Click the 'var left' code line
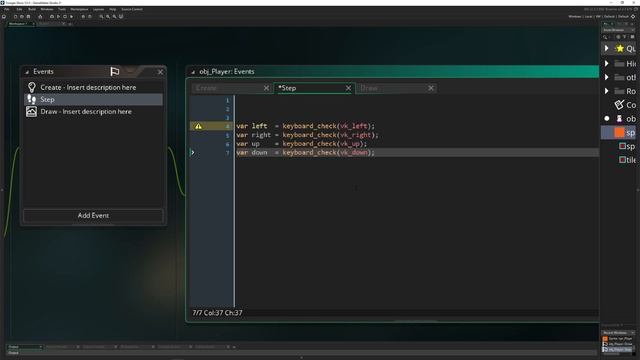Viewport: 640px width, 360px height. (x=305, y=126)
